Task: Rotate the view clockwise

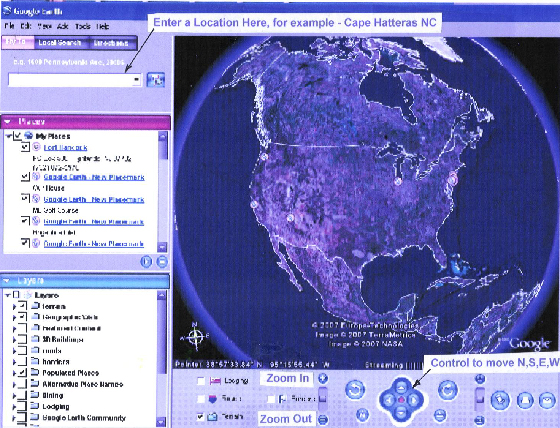Action: 448,390
